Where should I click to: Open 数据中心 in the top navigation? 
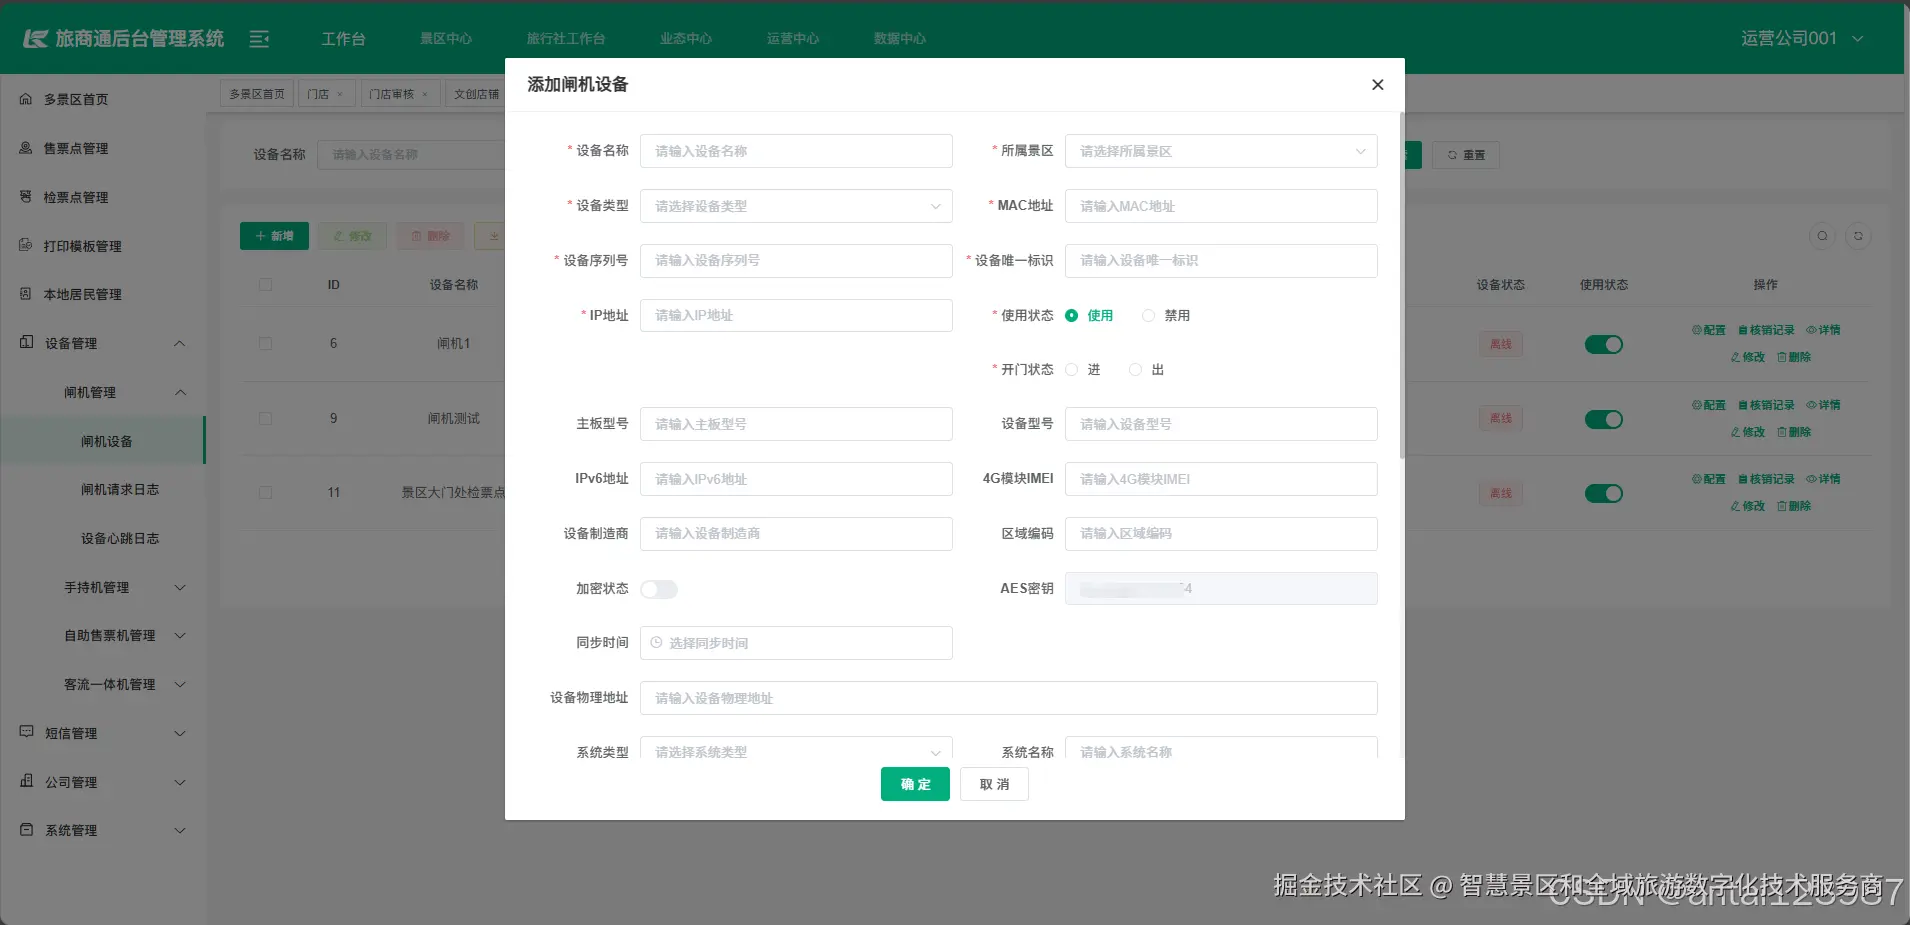pyautogui.click(x=900, y=39)
